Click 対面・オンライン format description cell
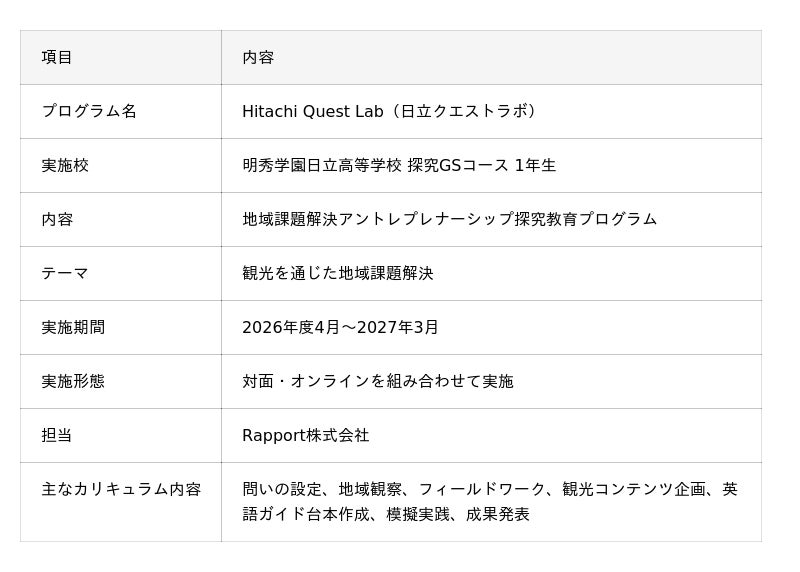Image resolution: width=800 pixels, height=572 pixels. pos(378,381)
